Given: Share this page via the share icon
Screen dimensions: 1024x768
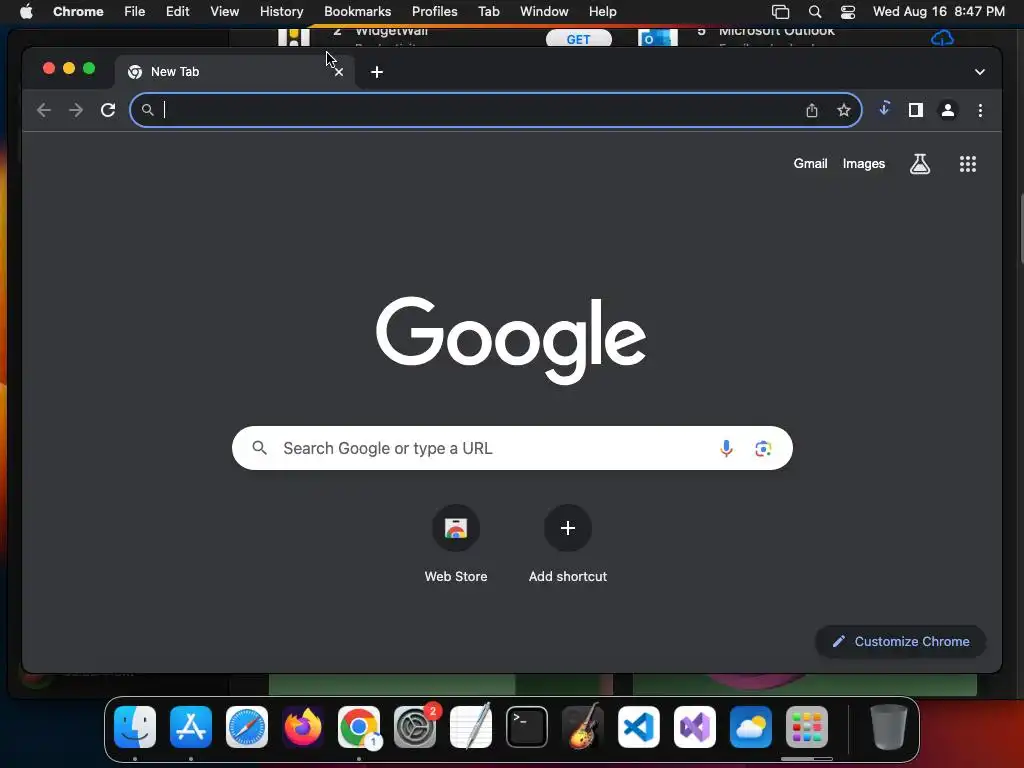Looking at the screenshot, I should (x=812, y=110).
